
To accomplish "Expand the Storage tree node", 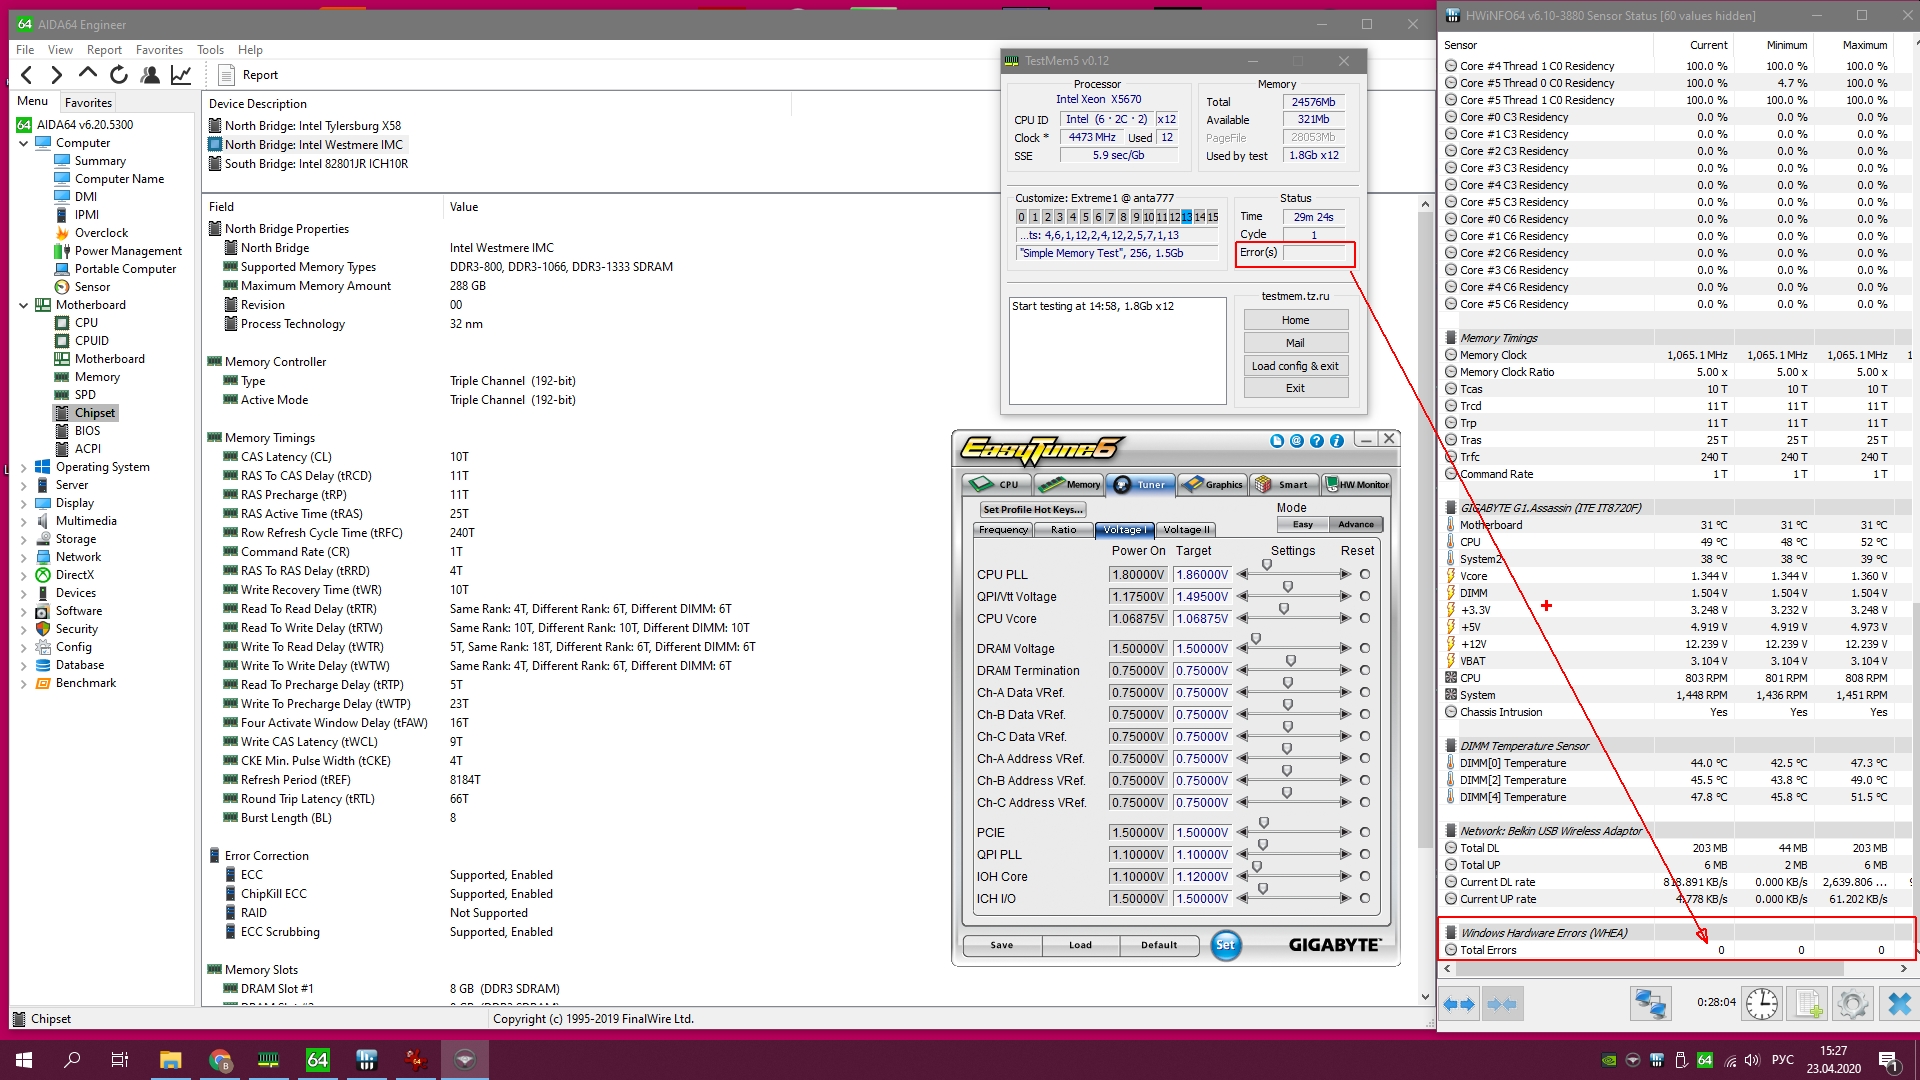I will (24, 539).
